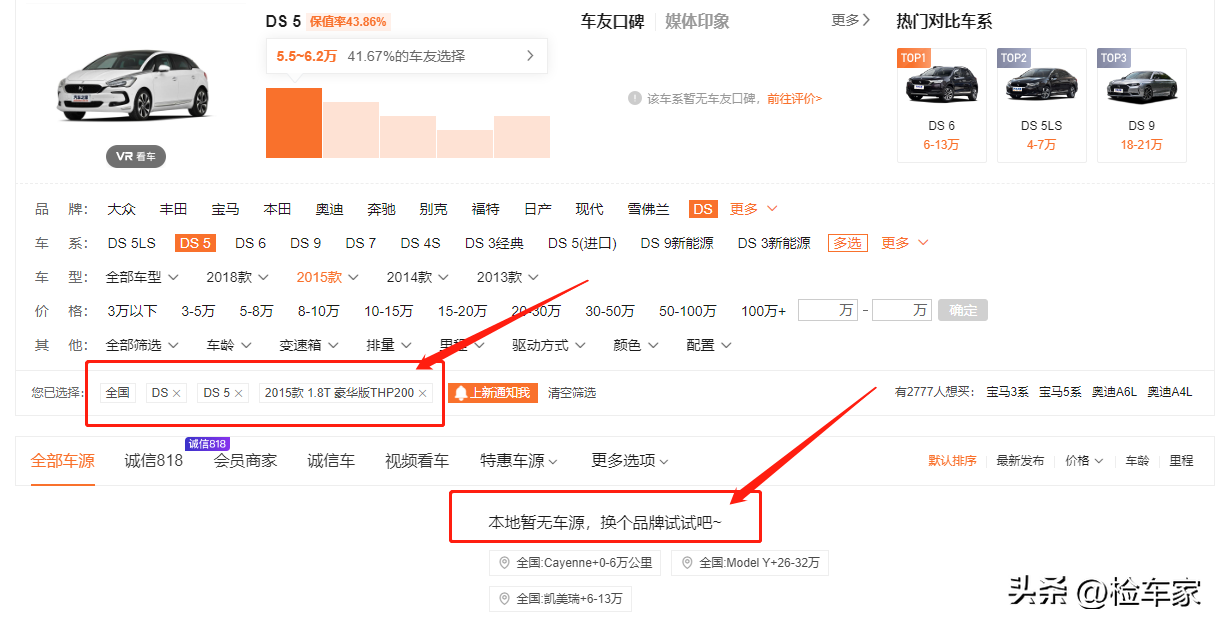Remove the DS filter tag

tap(177, 394)
